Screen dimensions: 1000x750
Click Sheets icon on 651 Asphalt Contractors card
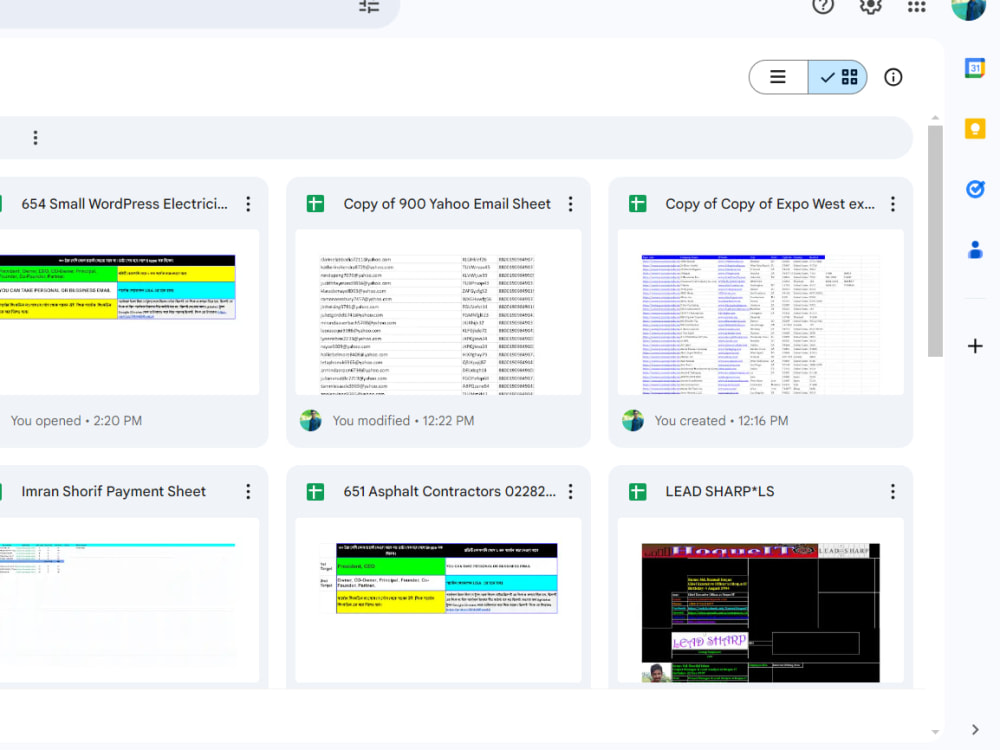tap(315, 492)
